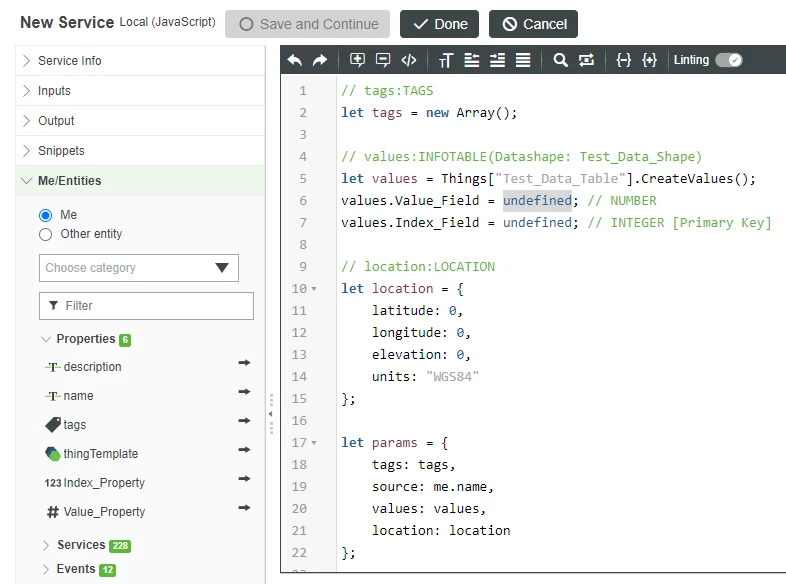786x584 pixels.
Task: Click the undo arrow in editor toolbar
Action: click(x=295, y=60)
